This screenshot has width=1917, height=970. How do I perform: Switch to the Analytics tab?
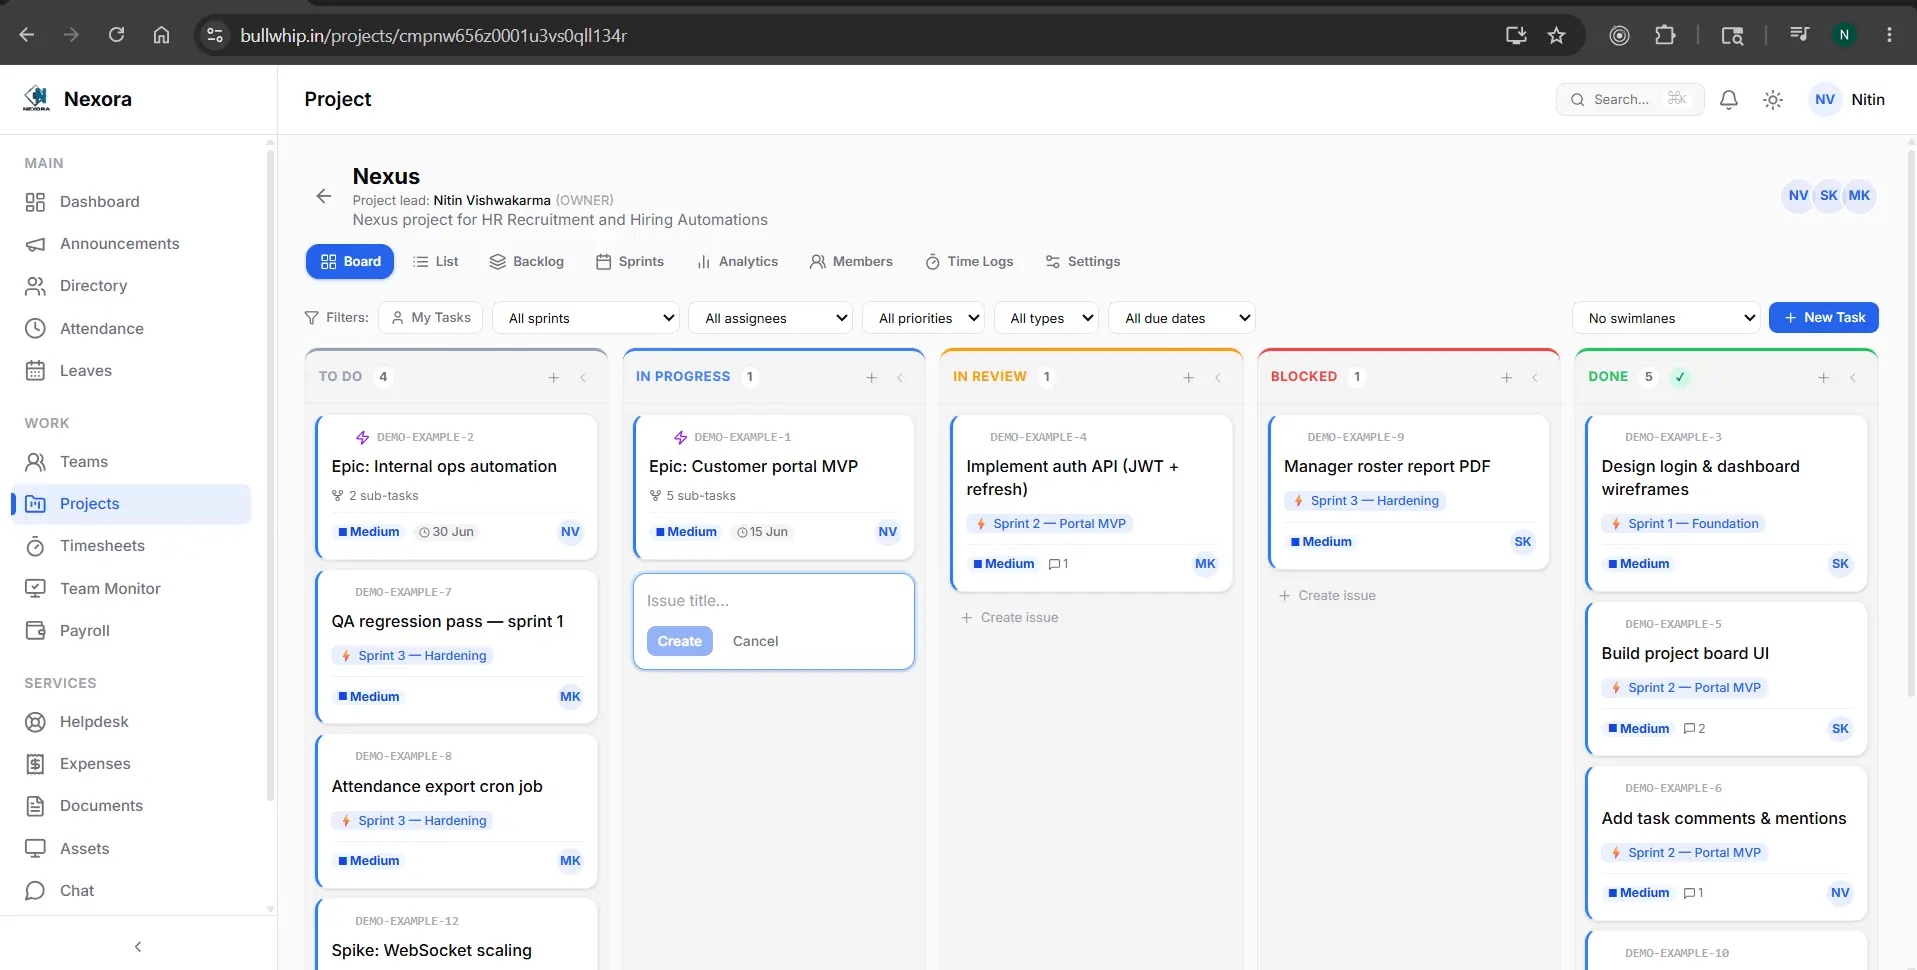pyautogui.click(x=737, y=262)
